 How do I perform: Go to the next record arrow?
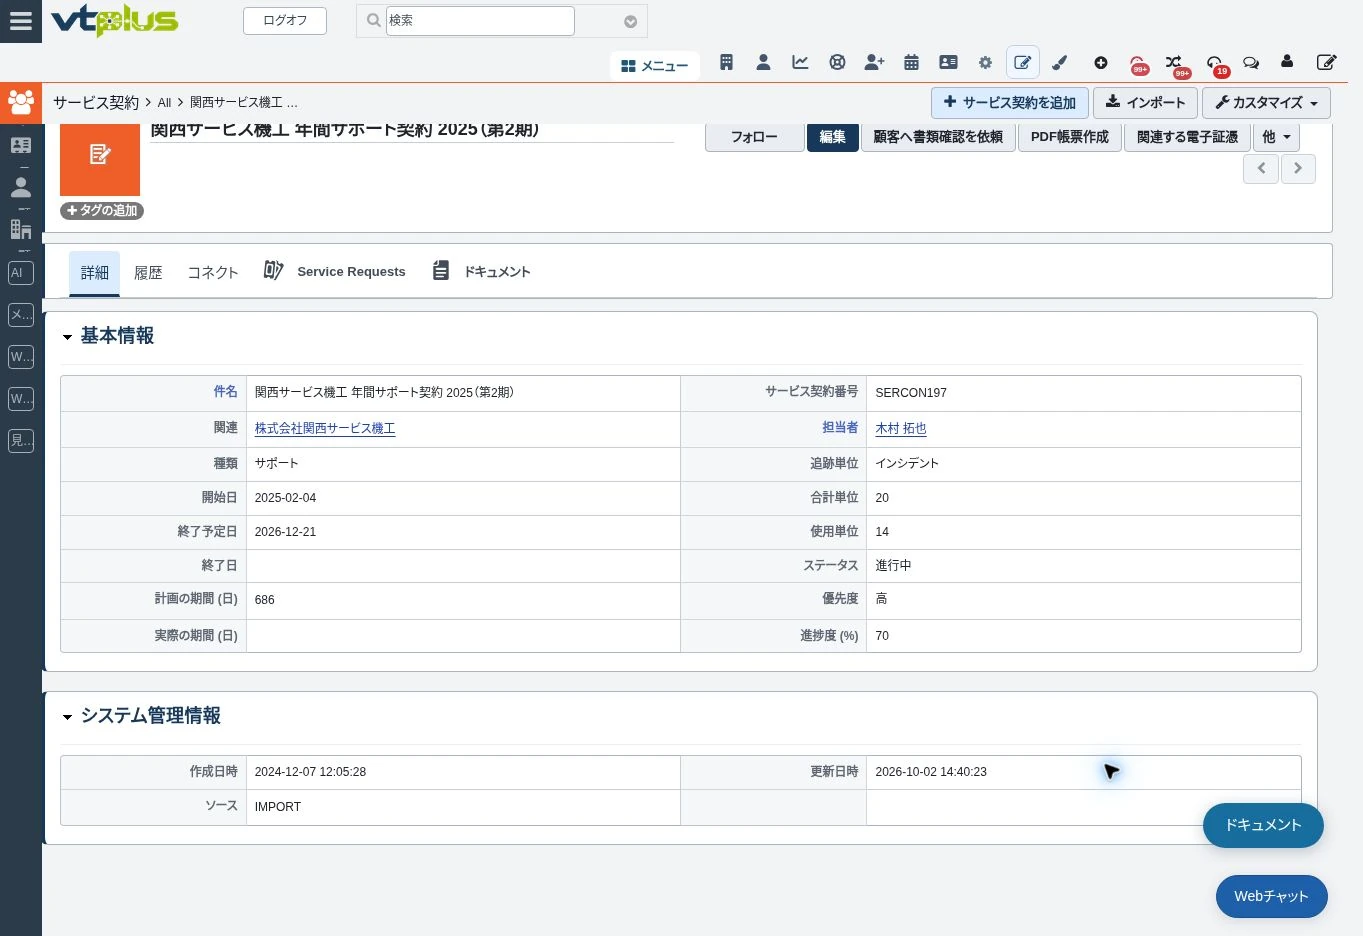(1298, 168)
